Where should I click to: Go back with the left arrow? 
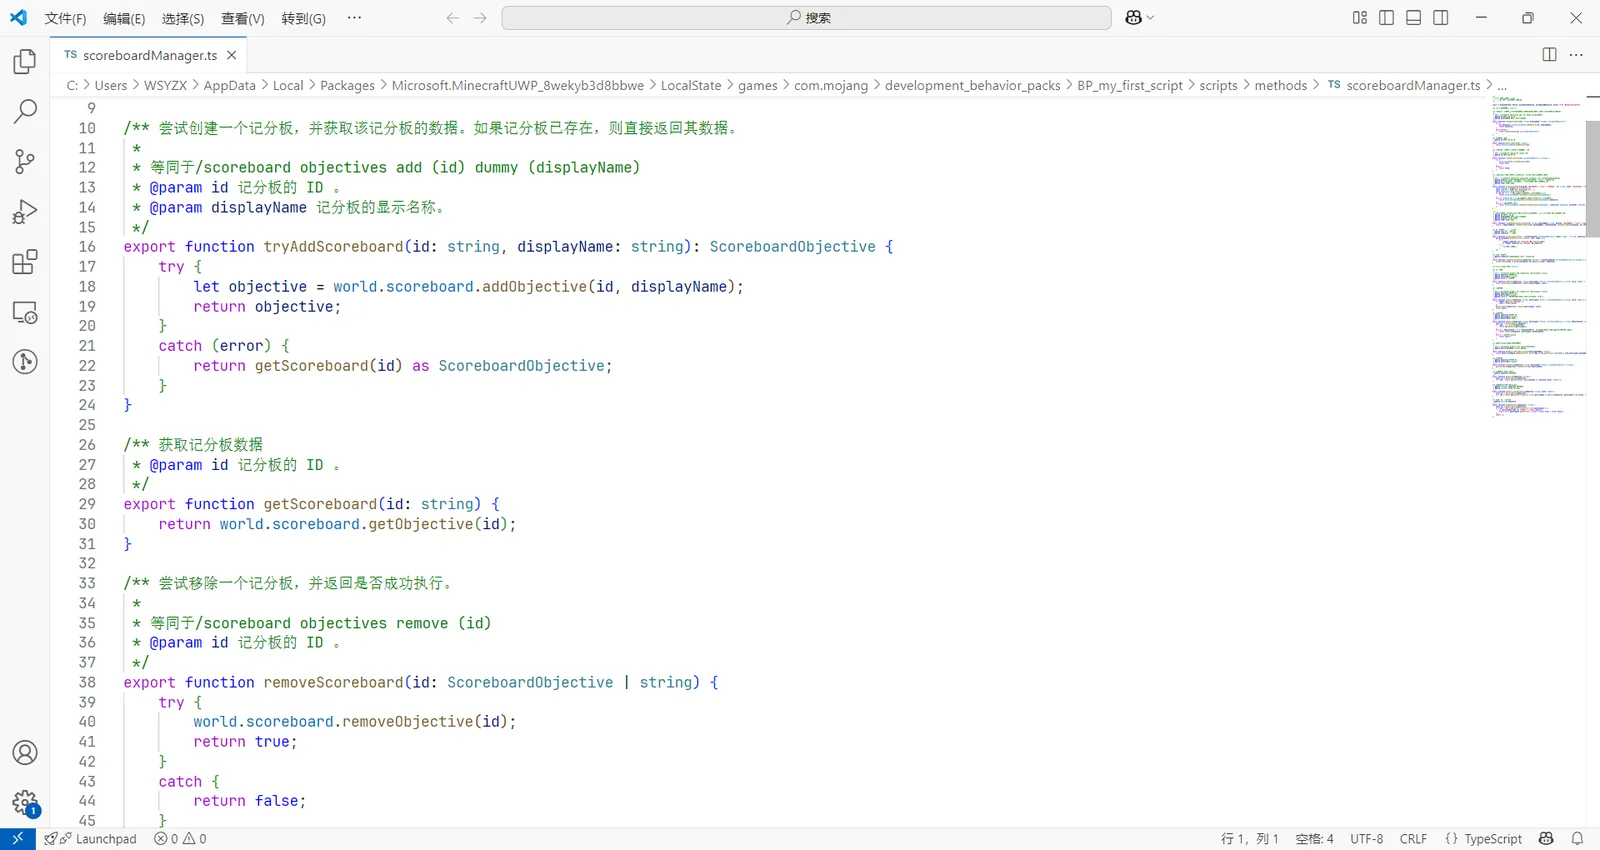click(x=453, y=18)
